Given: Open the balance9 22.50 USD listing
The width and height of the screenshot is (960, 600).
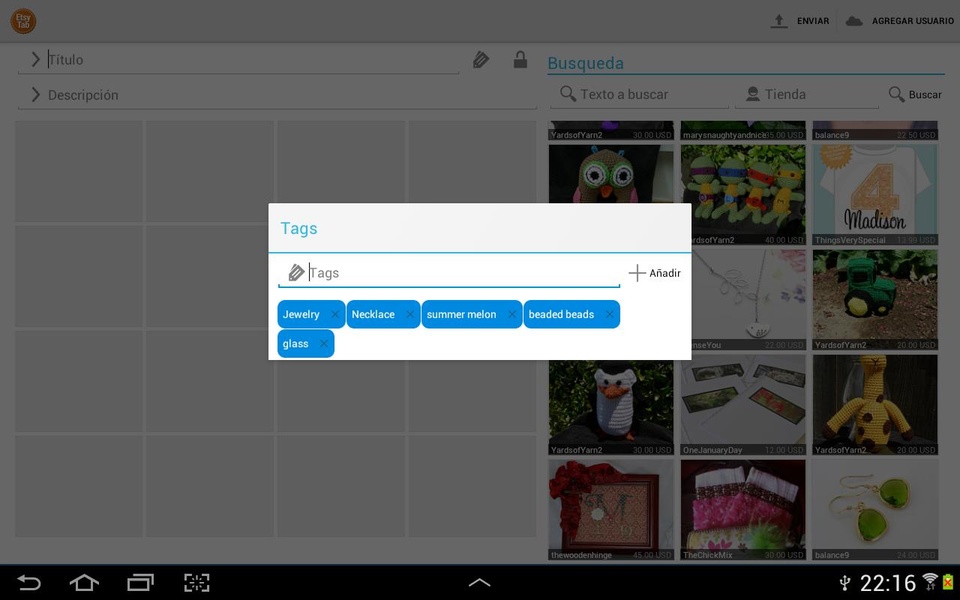Looking at the screenshot, I should click(875, 130).
